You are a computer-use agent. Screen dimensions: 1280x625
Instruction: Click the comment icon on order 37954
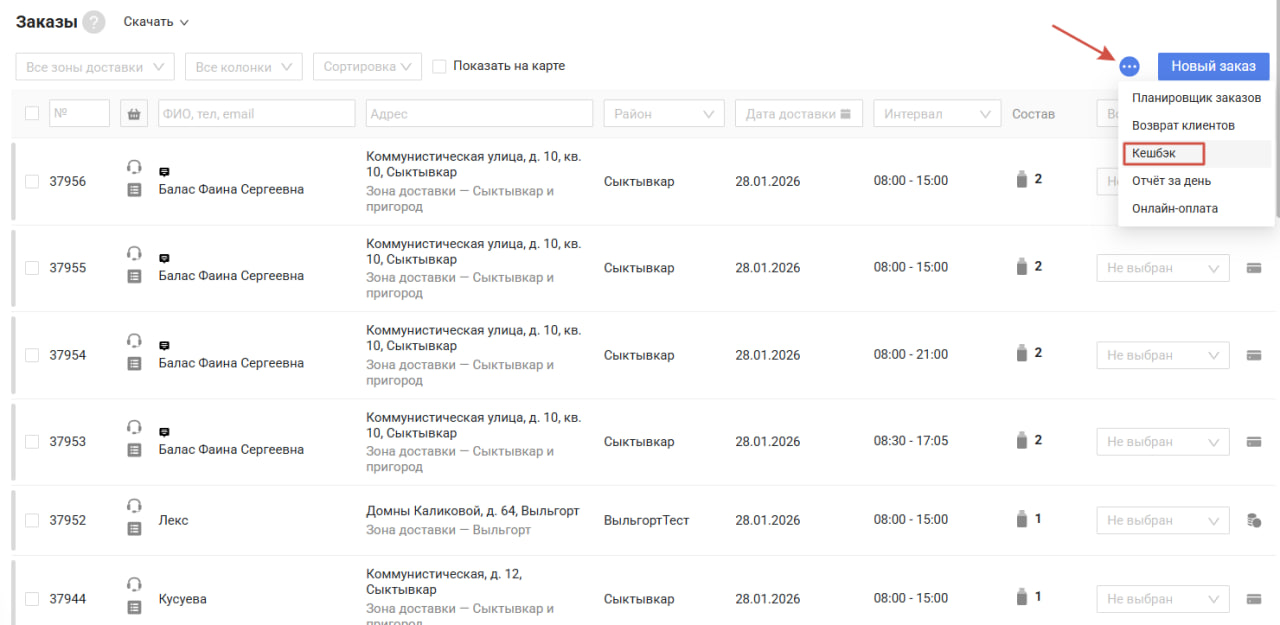(x=165, y=345)
